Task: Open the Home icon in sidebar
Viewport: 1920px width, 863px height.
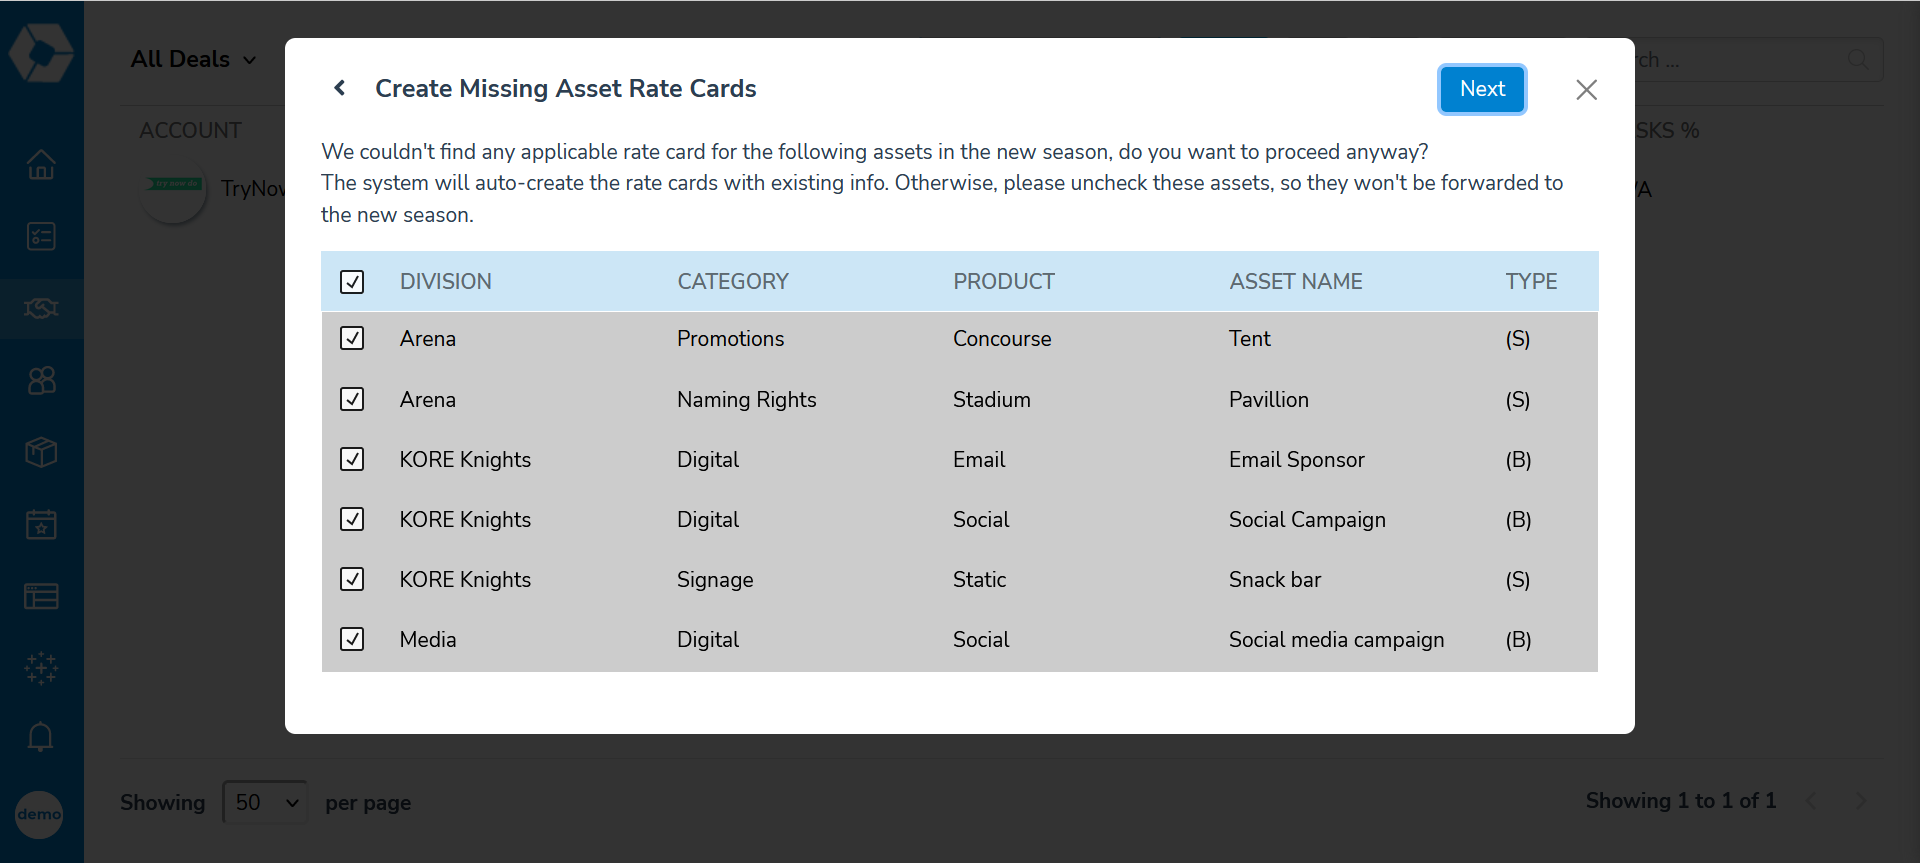Action: coord(41,164)
